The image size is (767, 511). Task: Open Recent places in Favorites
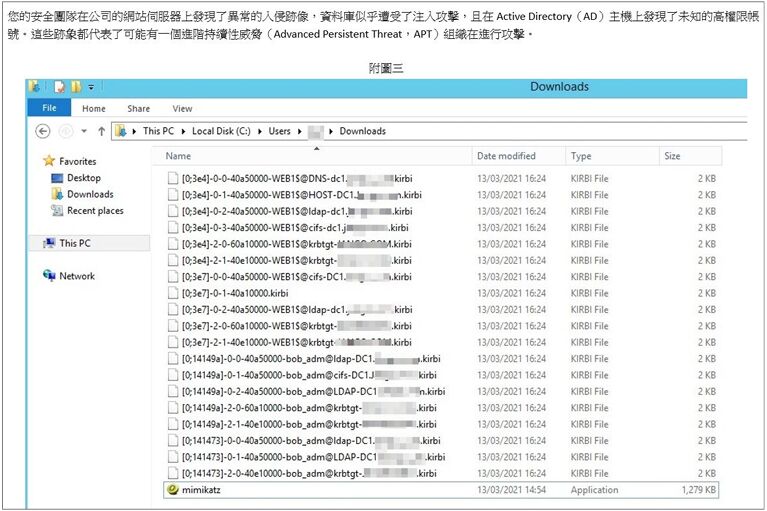(95, 211)
